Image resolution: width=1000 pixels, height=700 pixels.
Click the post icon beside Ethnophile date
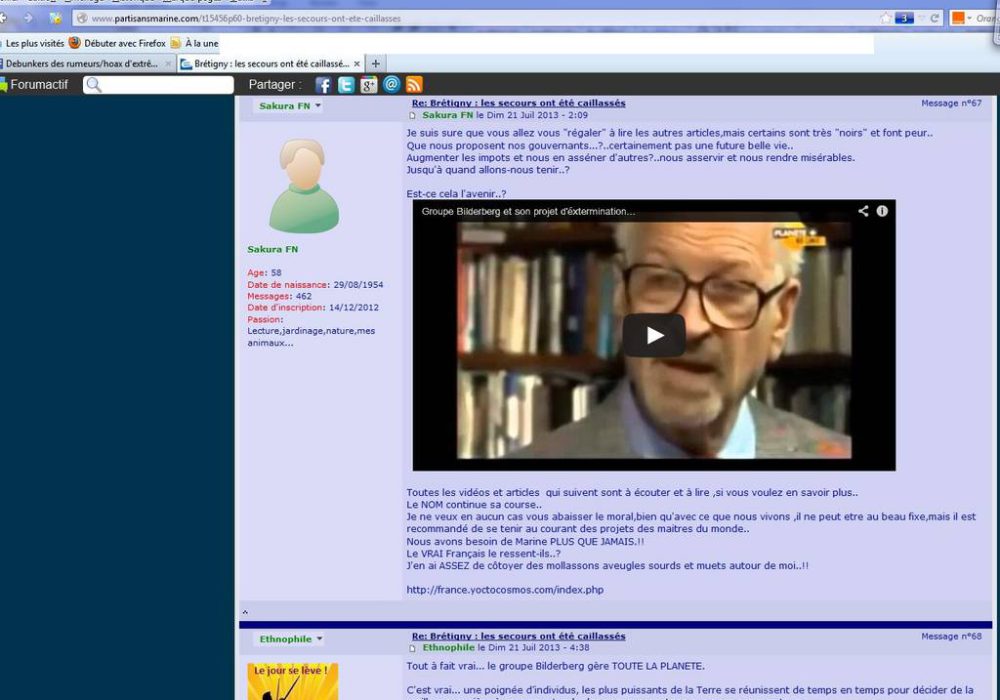(x=413, y=648)
